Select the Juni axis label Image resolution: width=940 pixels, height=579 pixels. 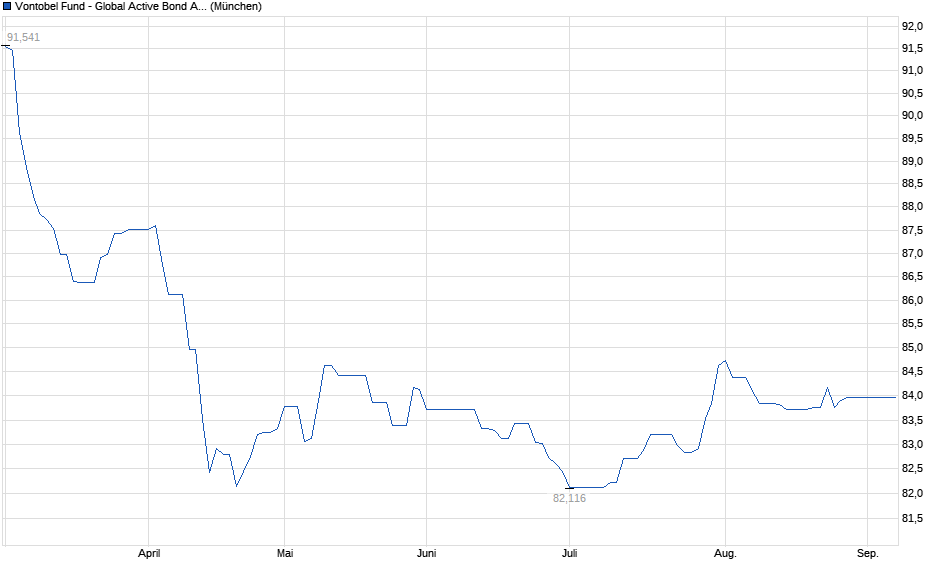pyautogui.click(x=426, y=553)
